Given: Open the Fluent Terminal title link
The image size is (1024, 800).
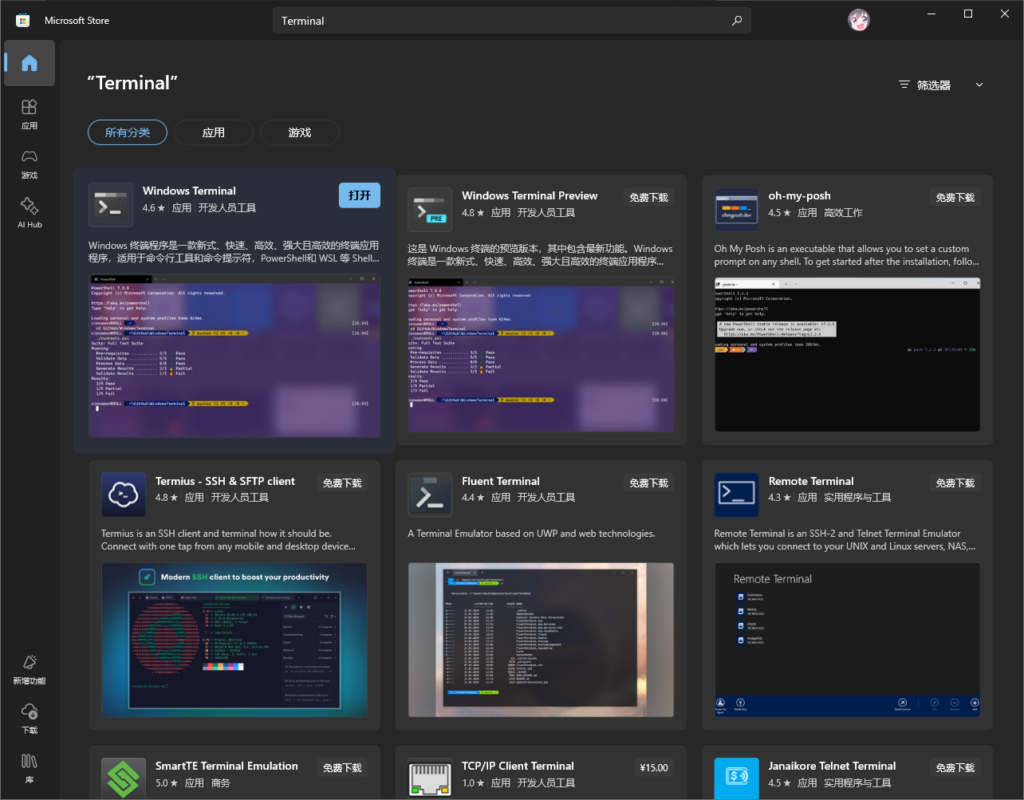Looking at the screenshot, I should (x=501, y=481).
